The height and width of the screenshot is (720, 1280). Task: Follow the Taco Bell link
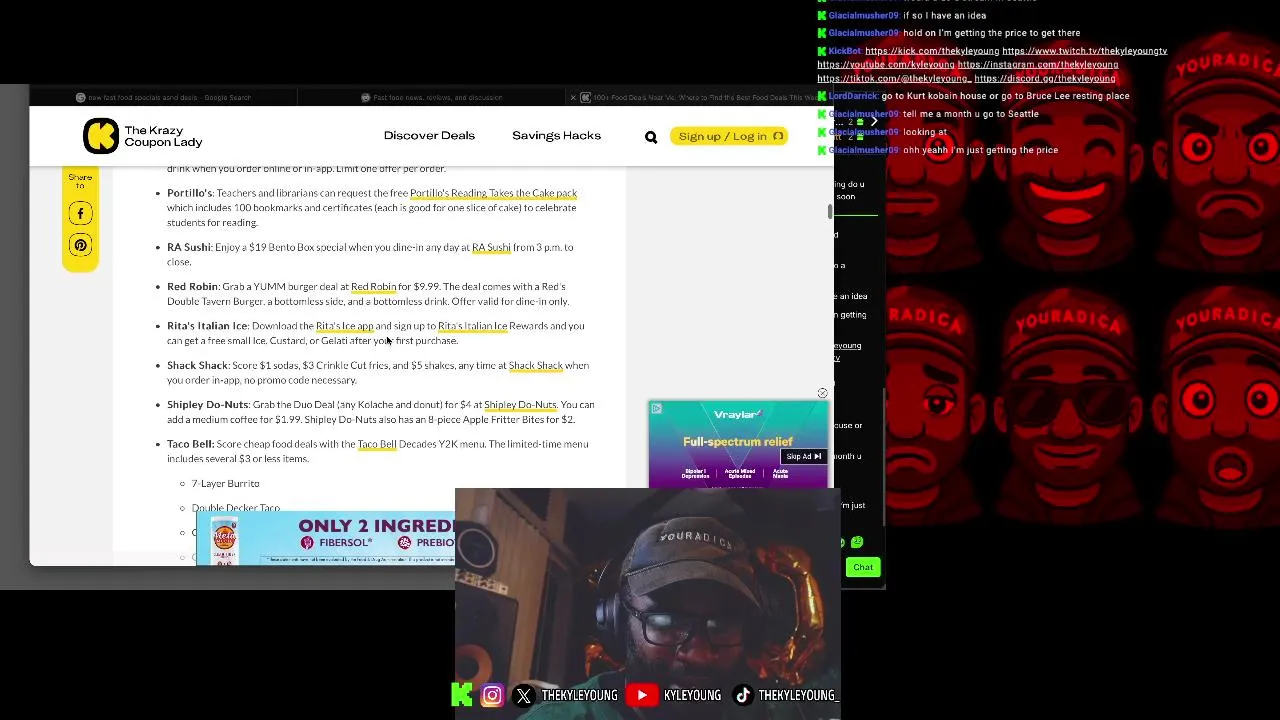377,444
